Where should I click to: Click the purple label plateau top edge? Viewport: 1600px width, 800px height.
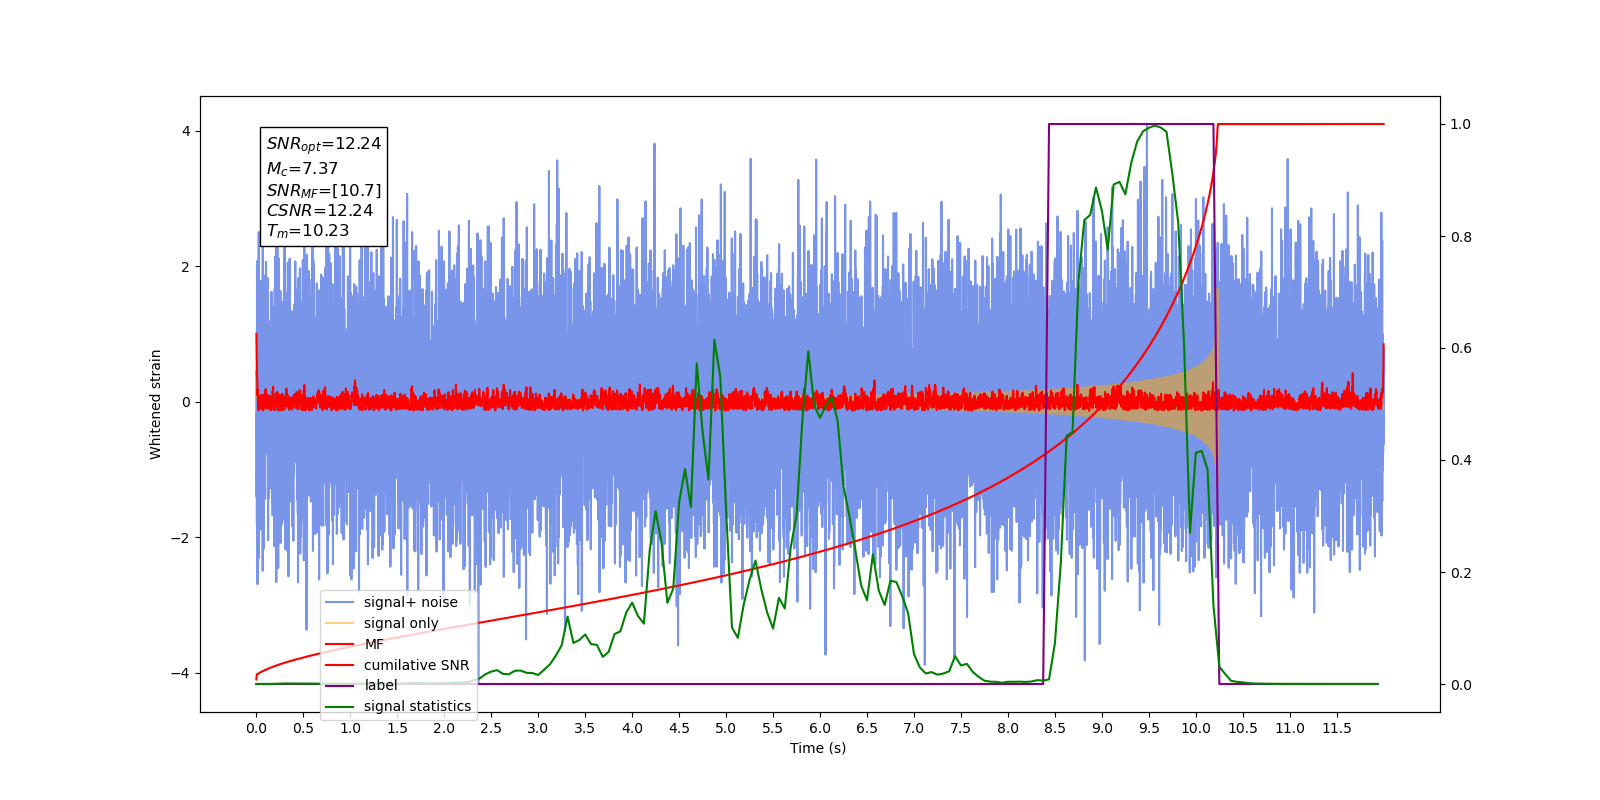point(1131,124)
